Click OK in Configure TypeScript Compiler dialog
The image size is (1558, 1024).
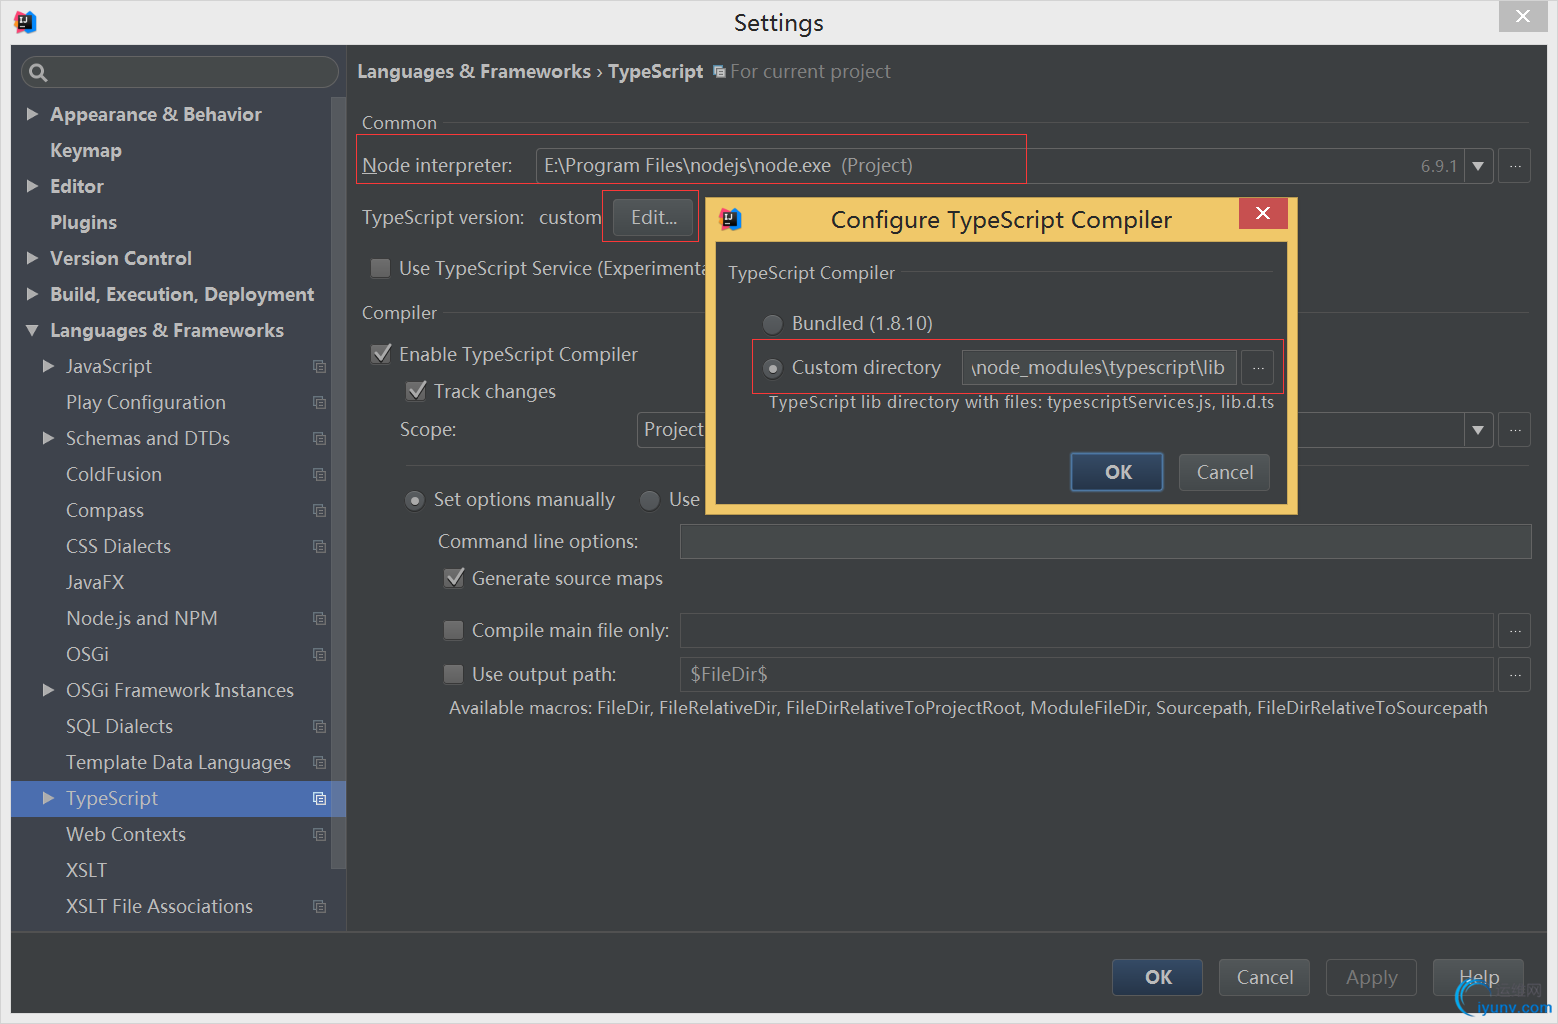click(x=1117, y=472)
